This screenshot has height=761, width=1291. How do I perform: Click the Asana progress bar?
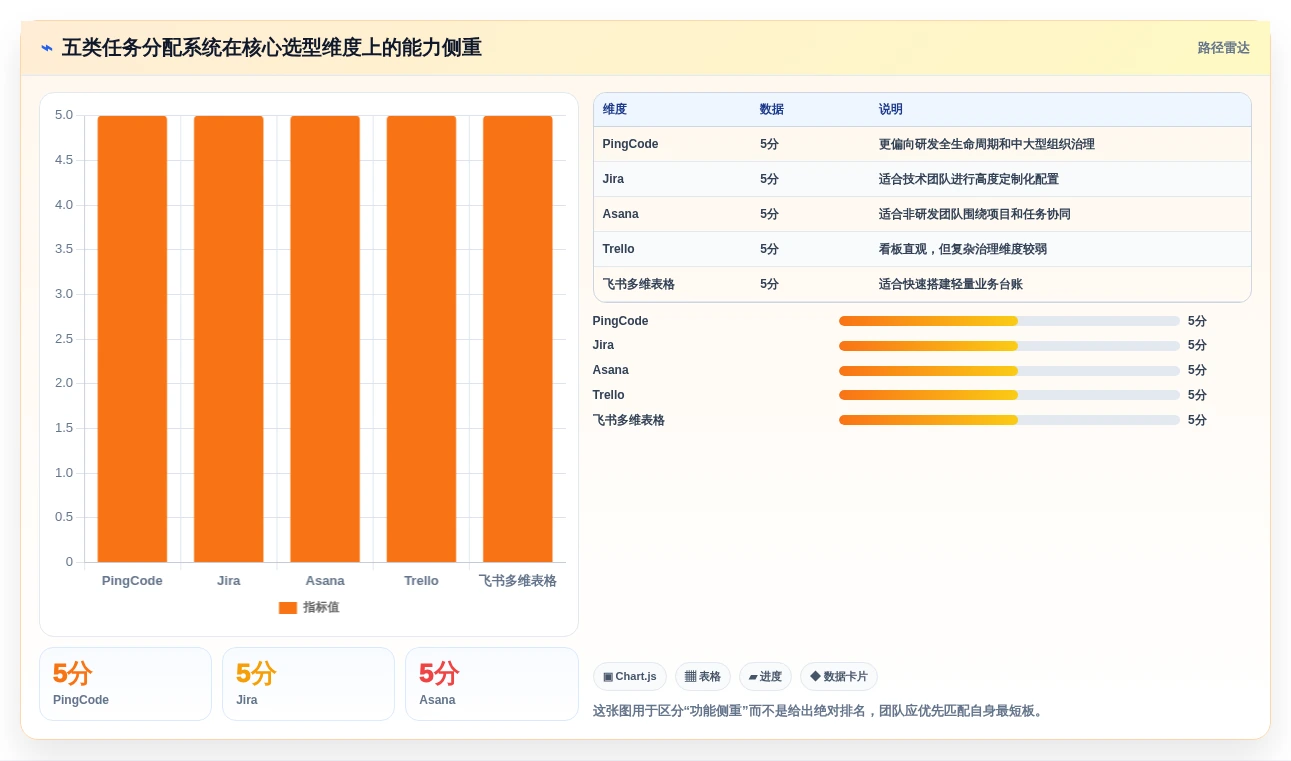click(x=1009, y=370)
